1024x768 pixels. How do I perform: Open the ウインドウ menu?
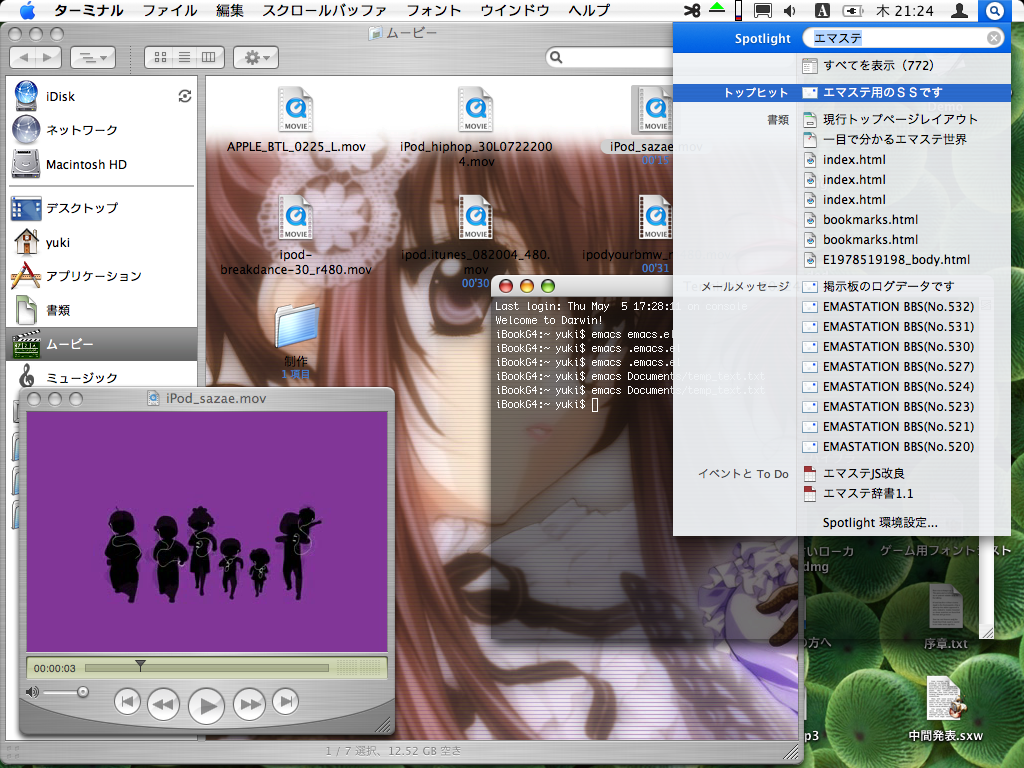click(x=515, y=10)
